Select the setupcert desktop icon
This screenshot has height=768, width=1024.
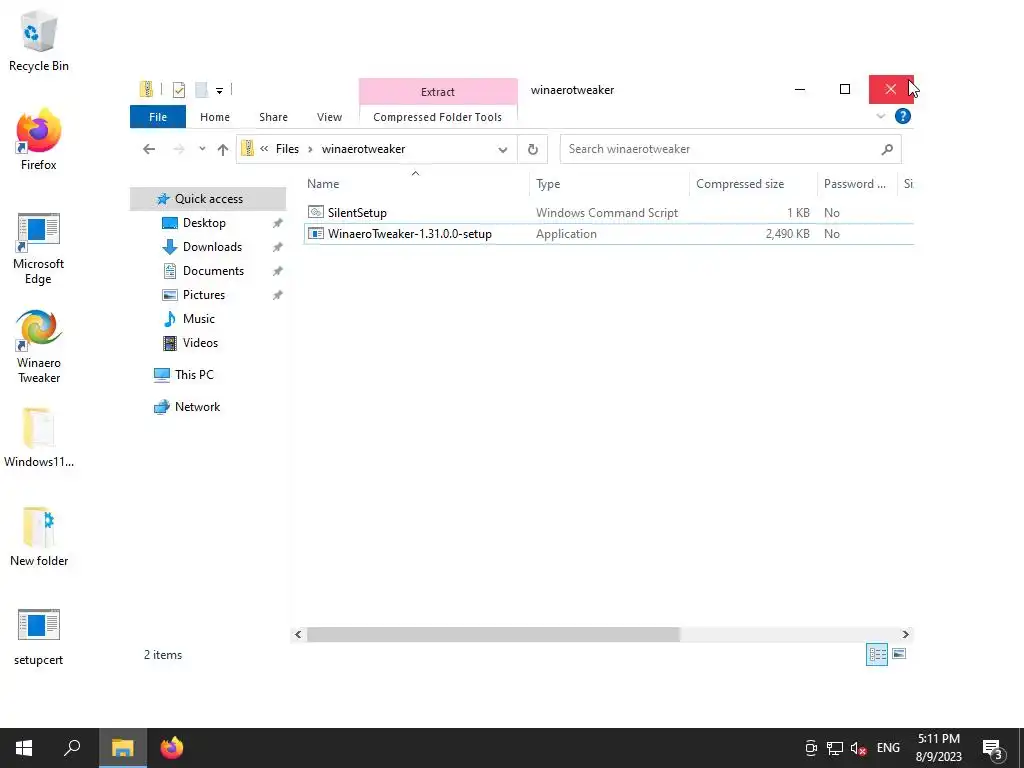coord(39,637)
